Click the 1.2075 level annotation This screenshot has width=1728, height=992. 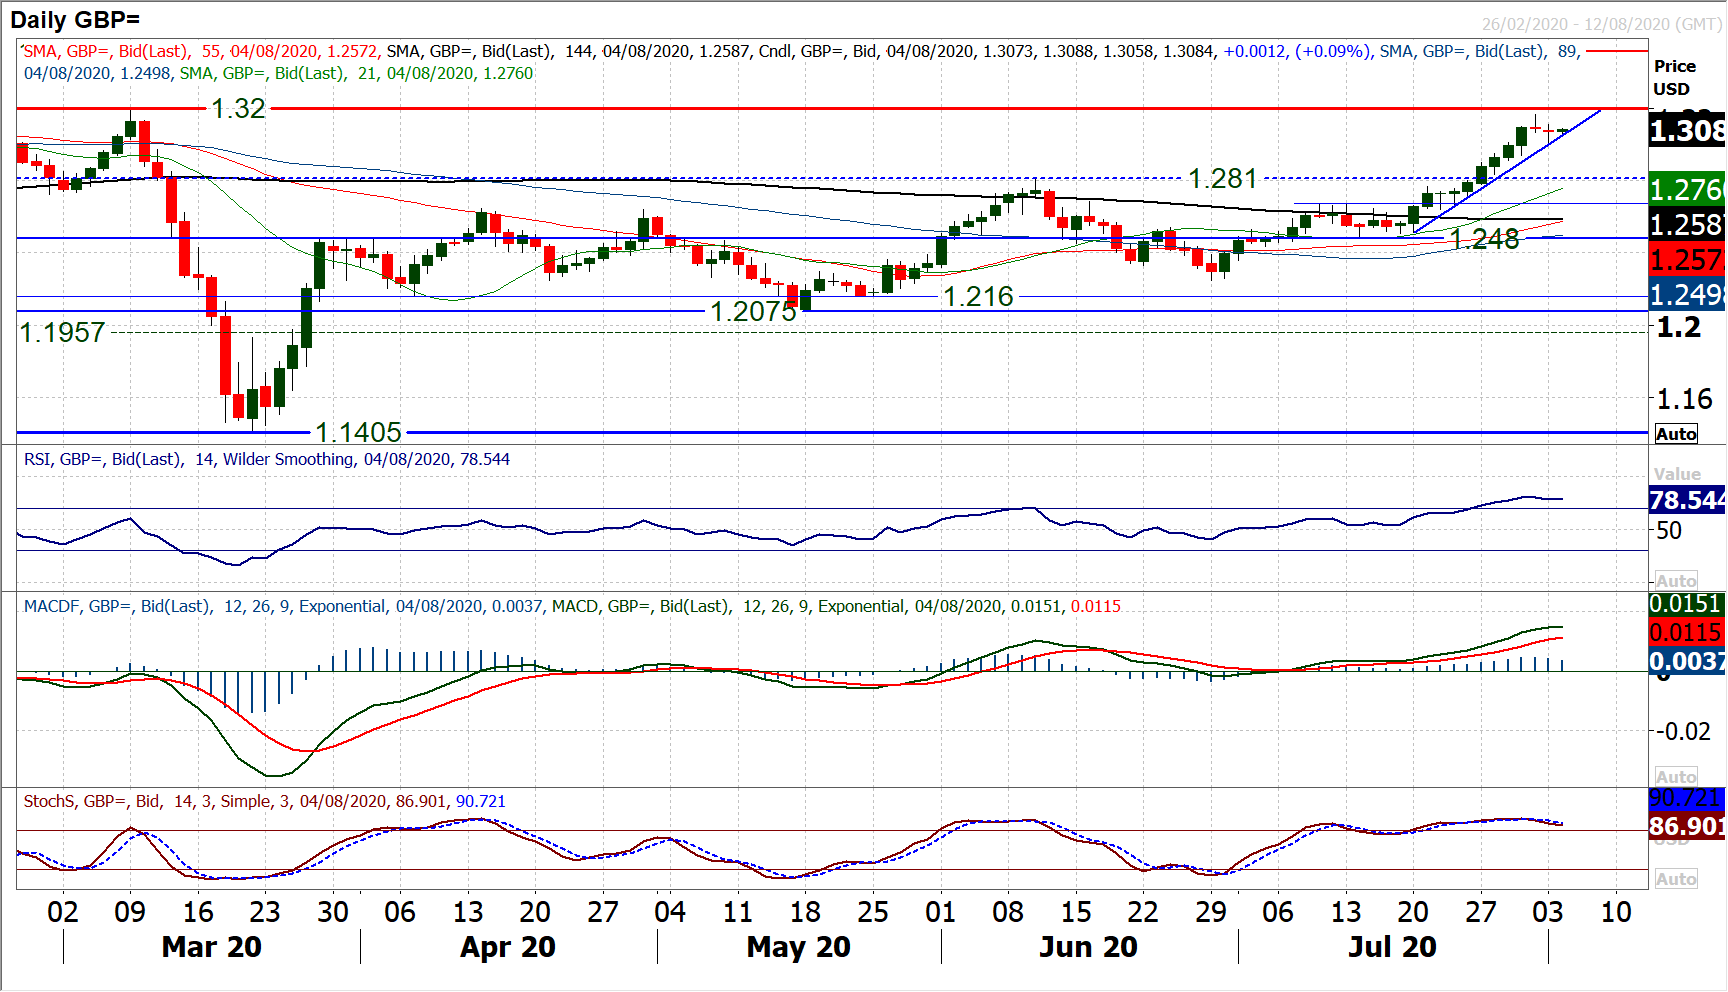pyautogui.click(x=753, y=312)
